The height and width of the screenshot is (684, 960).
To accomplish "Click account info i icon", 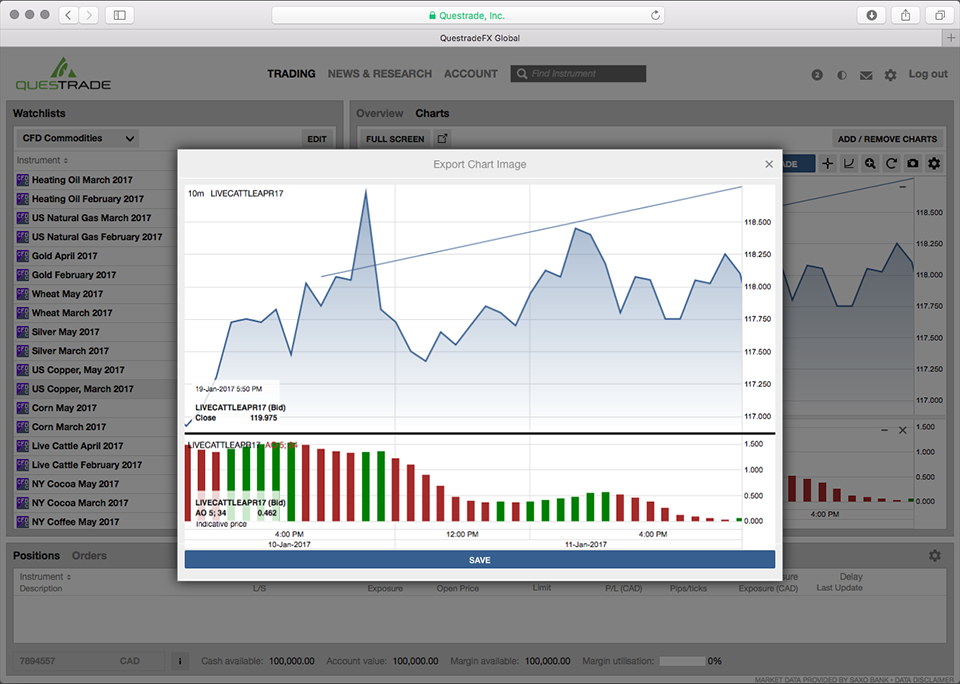I will pos(179,661).
